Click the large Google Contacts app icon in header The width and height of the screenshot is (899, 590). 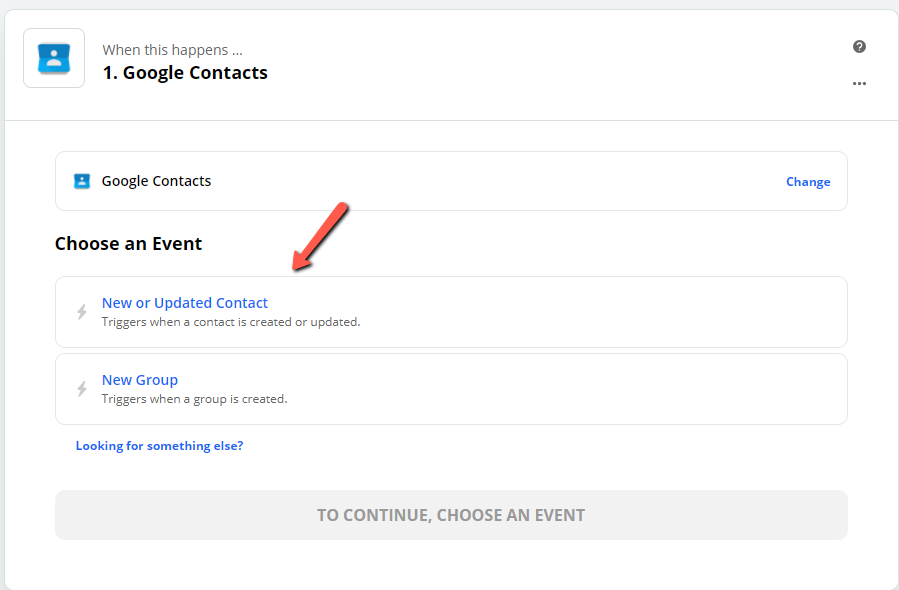pos(54,58)
